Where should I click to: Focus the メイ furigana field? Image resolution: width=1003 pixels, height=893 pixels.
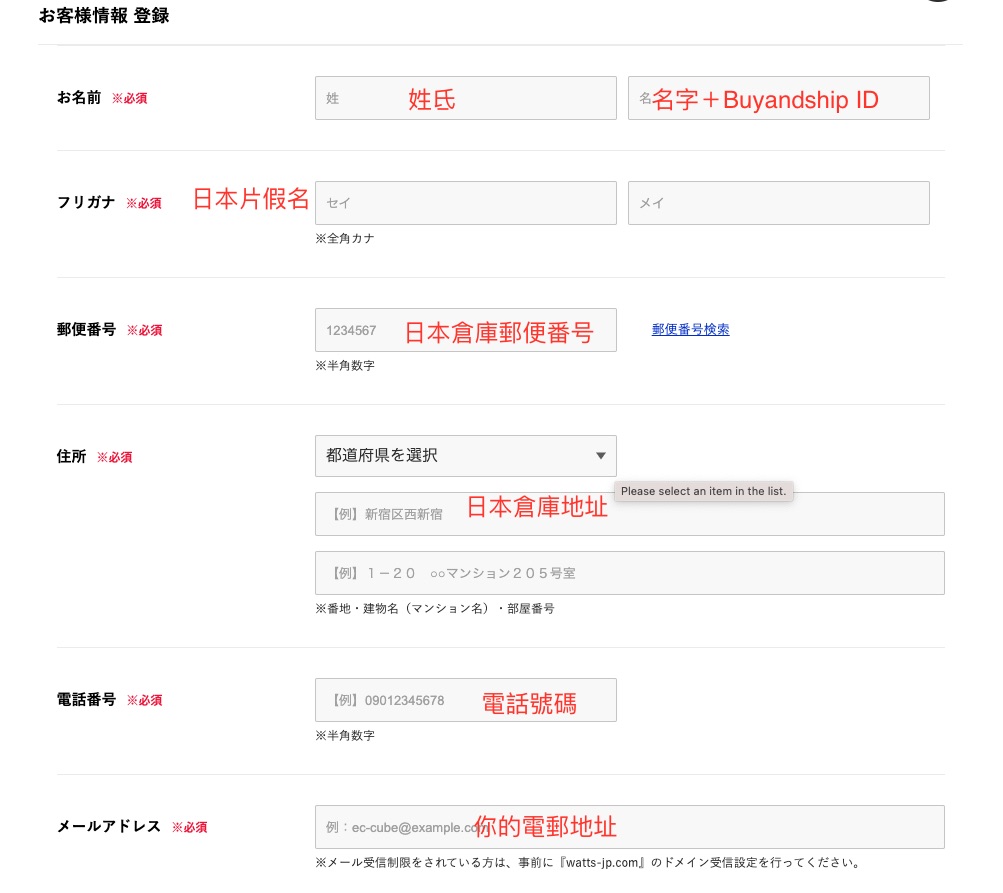point(778,203)
